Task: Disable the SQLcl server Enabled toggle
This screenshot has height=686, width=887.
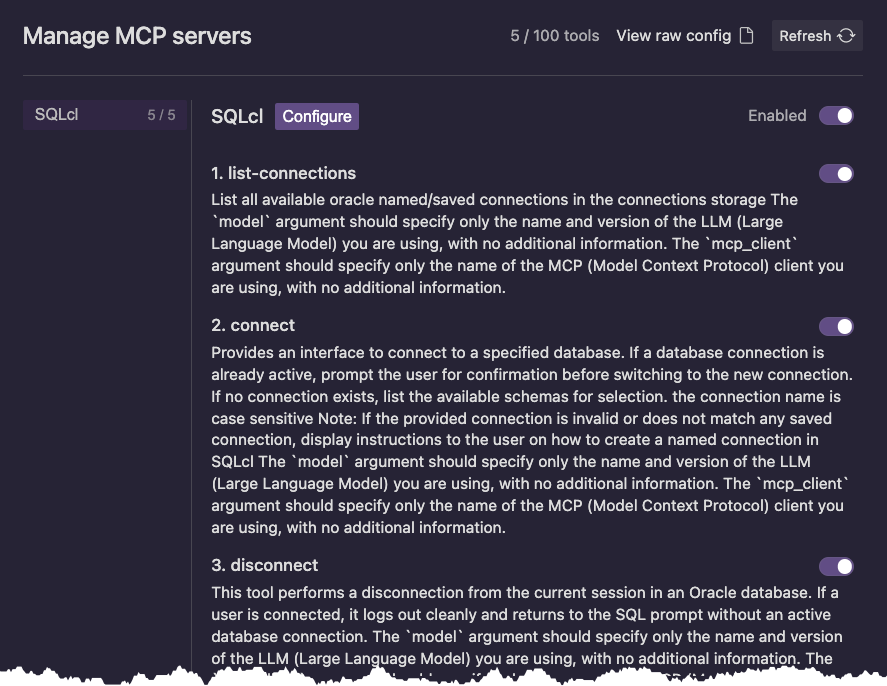Action: (836, 115)
